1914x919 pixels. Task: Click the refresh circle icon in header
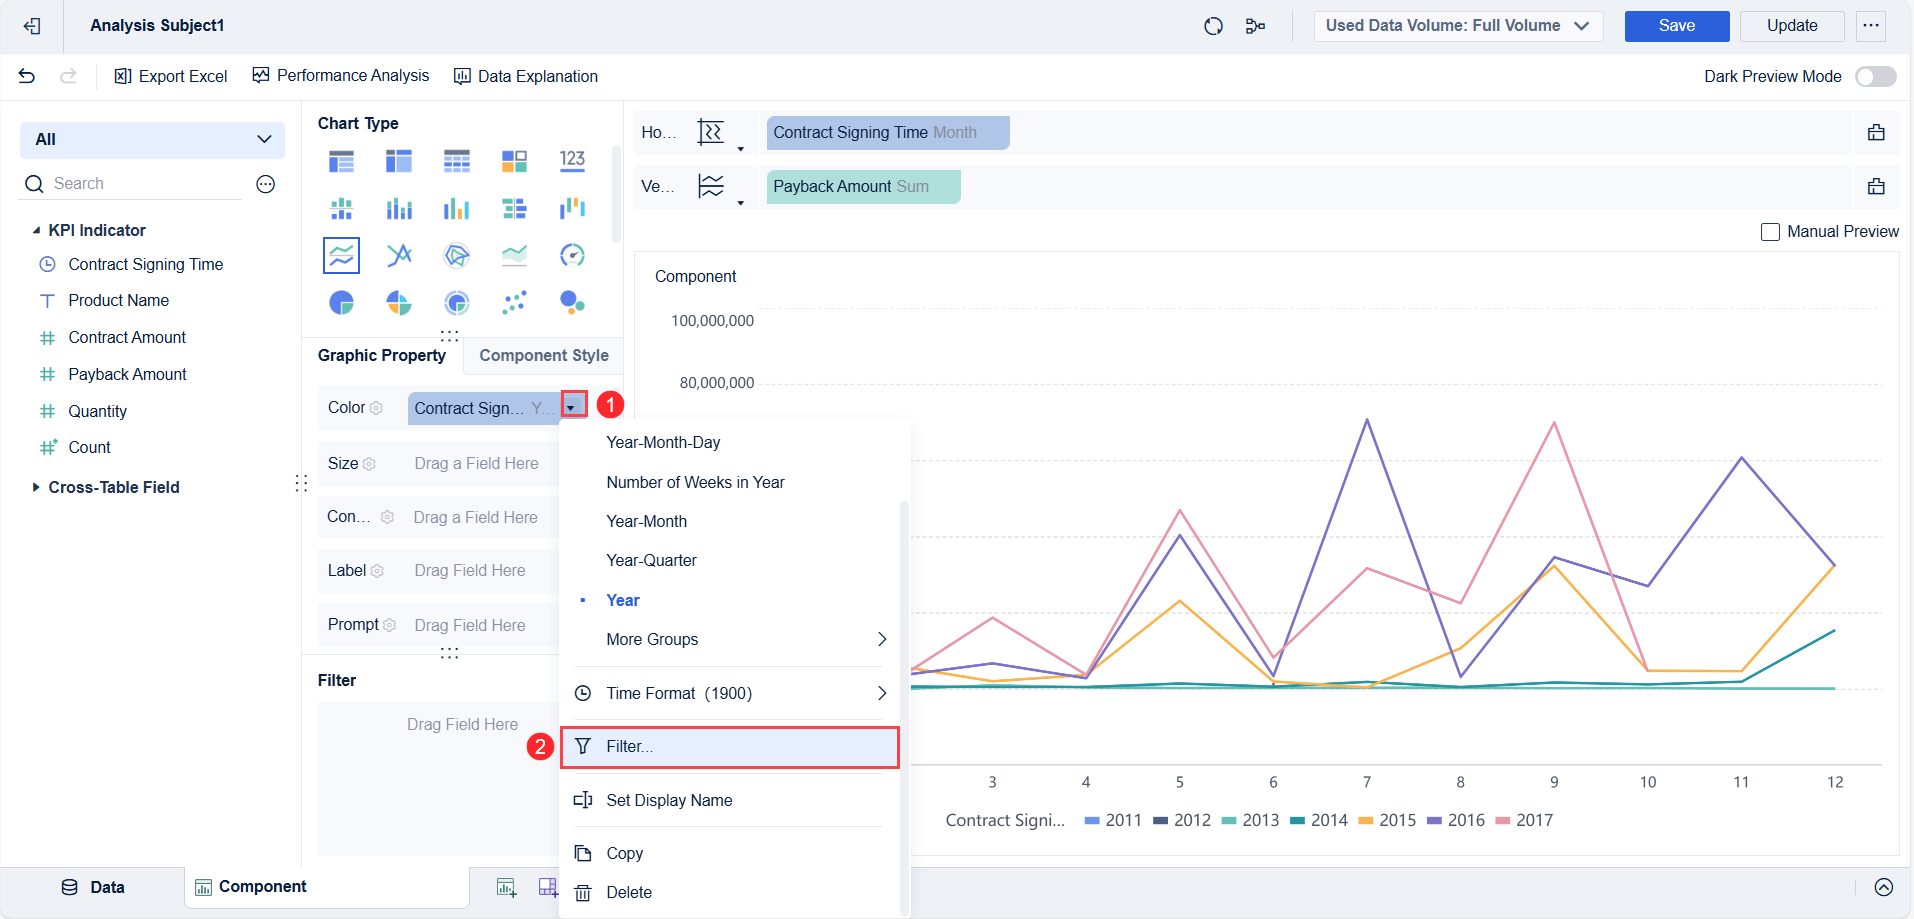[1213, 26]
